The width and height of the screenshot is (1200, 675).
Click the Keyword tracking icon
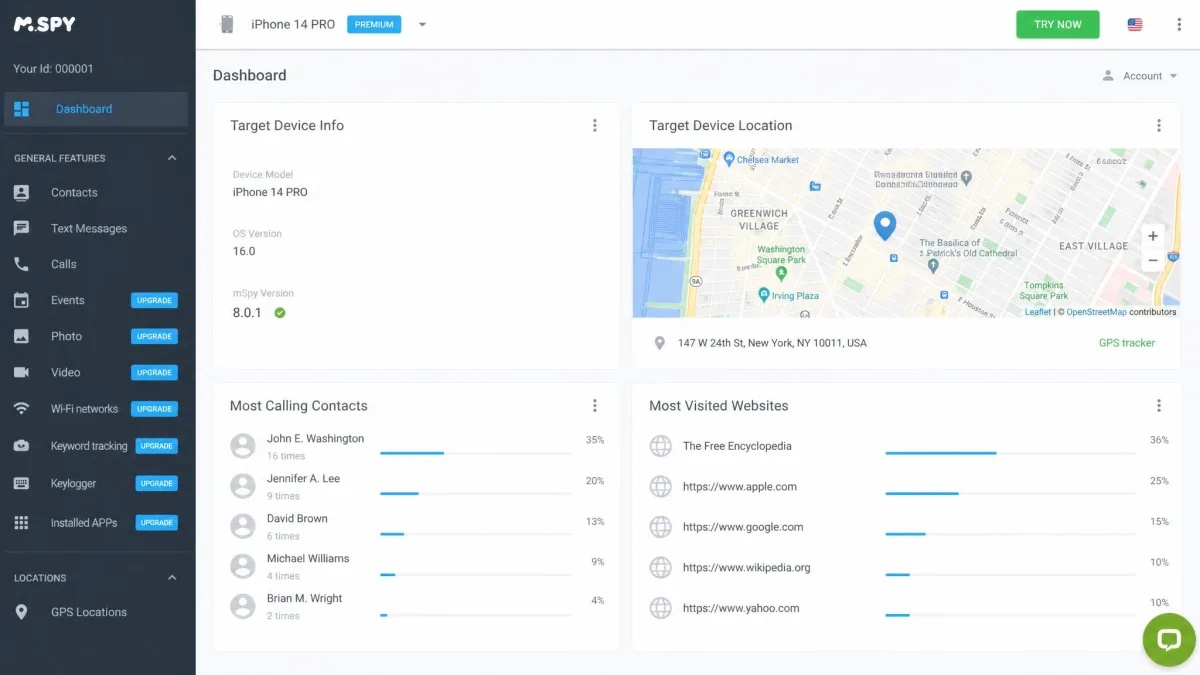tap(21, 446)
